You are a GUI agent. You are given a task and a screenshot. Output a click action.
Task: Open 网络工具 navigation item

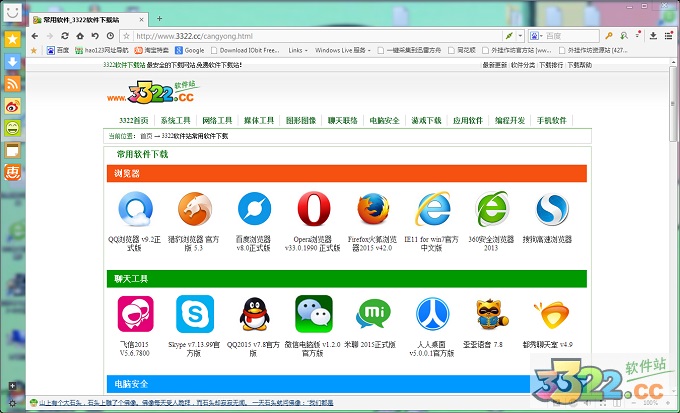pyautogui.click(x=217, y=121)
